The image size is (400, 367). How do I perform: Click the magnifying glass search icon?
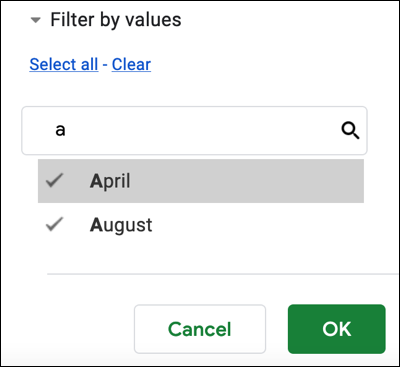(x=350, y=130)
